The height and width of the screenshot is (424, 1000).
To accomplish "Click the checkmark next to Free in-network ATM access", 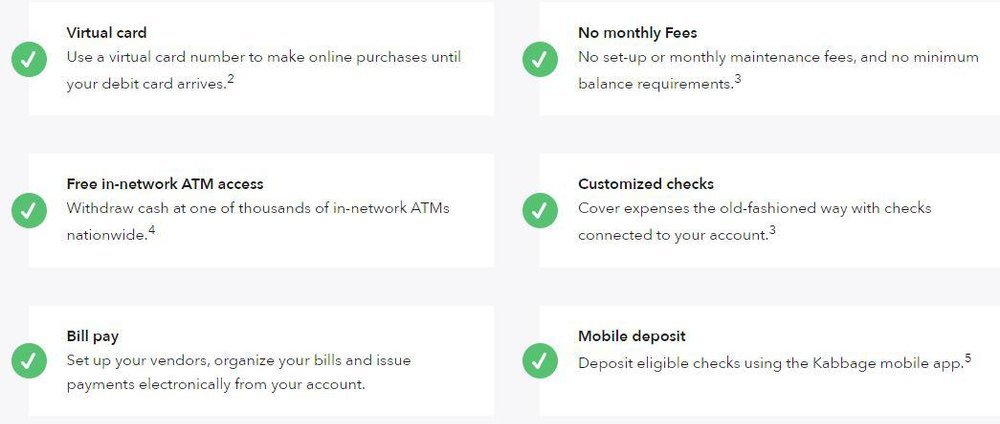I will coord(29,210).
